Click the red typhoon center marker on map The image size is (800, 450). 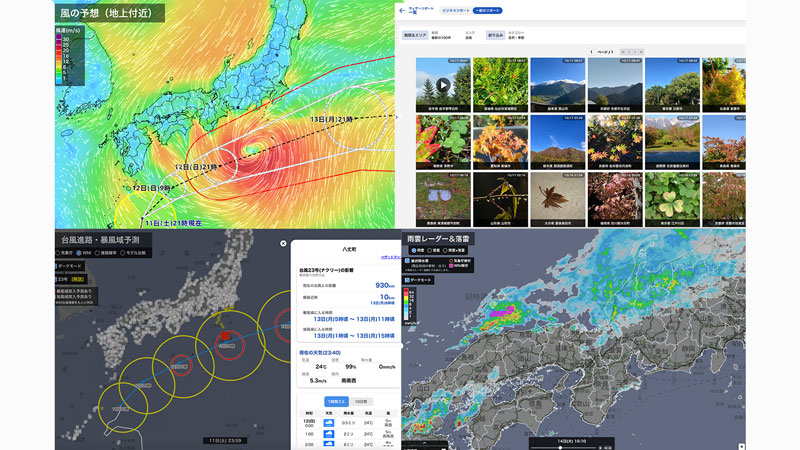pyautogui.click(x=226, y=338)
